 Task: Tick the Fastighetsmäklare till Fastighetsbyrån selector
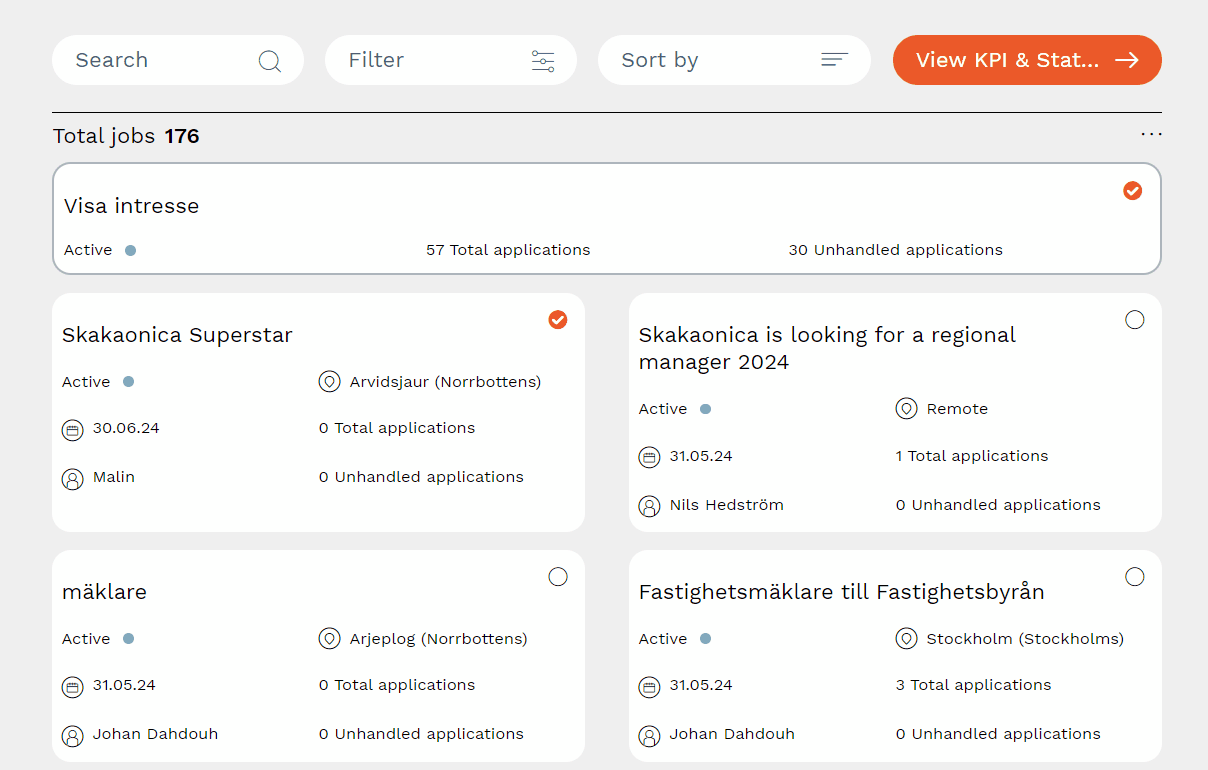(x=1134, y=576)
